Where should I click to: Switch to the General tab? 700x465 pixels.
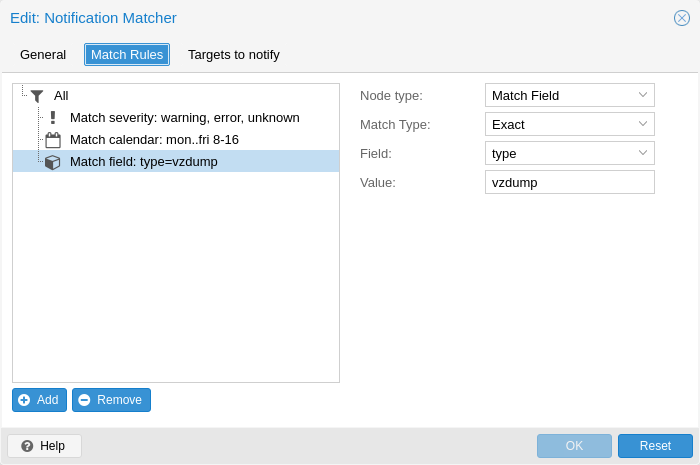coord(43,55)
